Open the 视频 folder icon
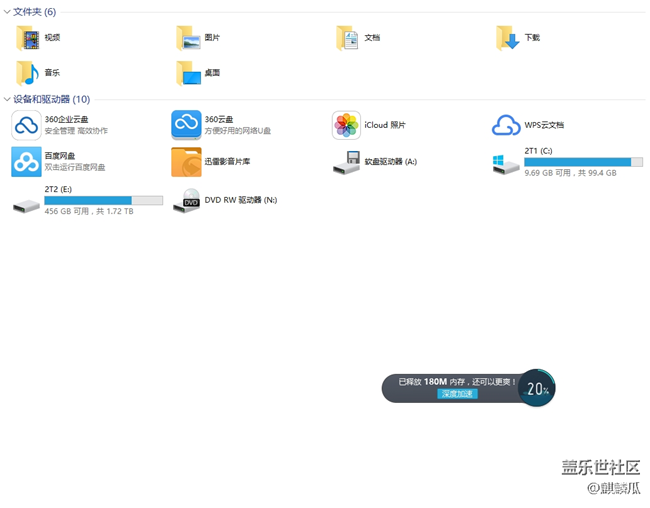650x508 pixels. 27,38
